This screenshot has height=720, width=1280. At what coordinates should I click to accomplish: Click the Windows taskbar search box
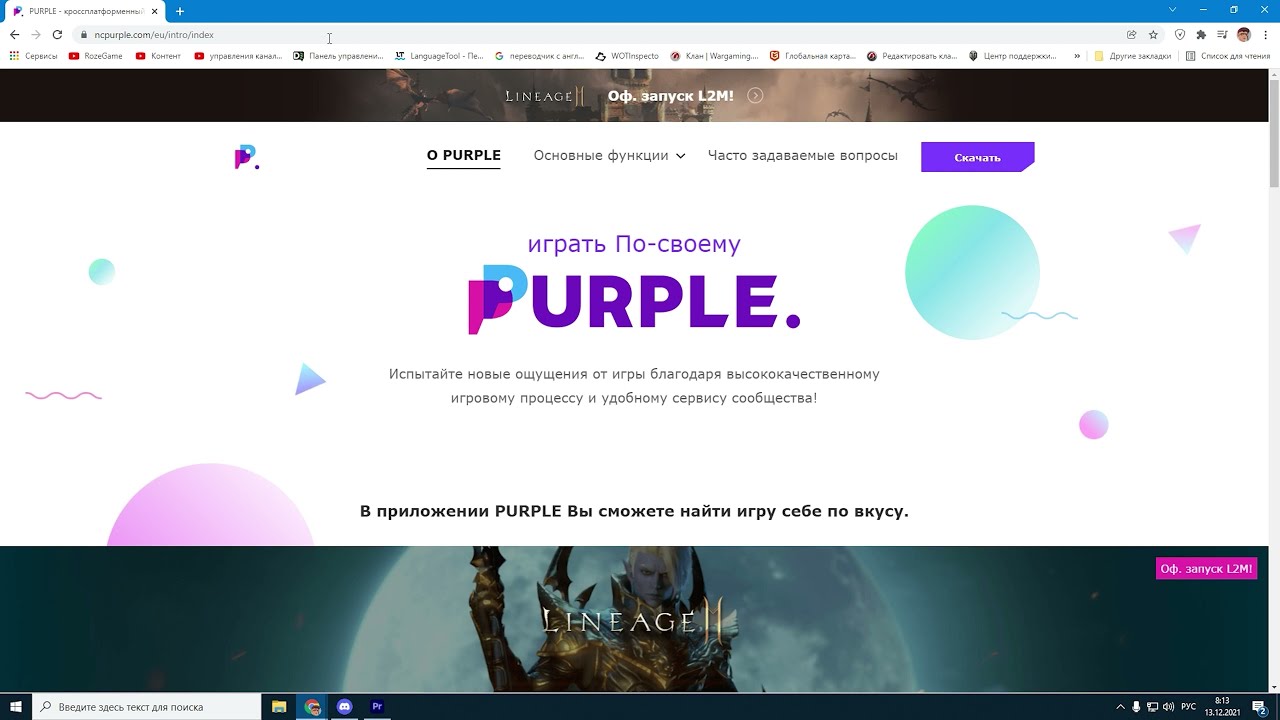[x=146, y=707]
